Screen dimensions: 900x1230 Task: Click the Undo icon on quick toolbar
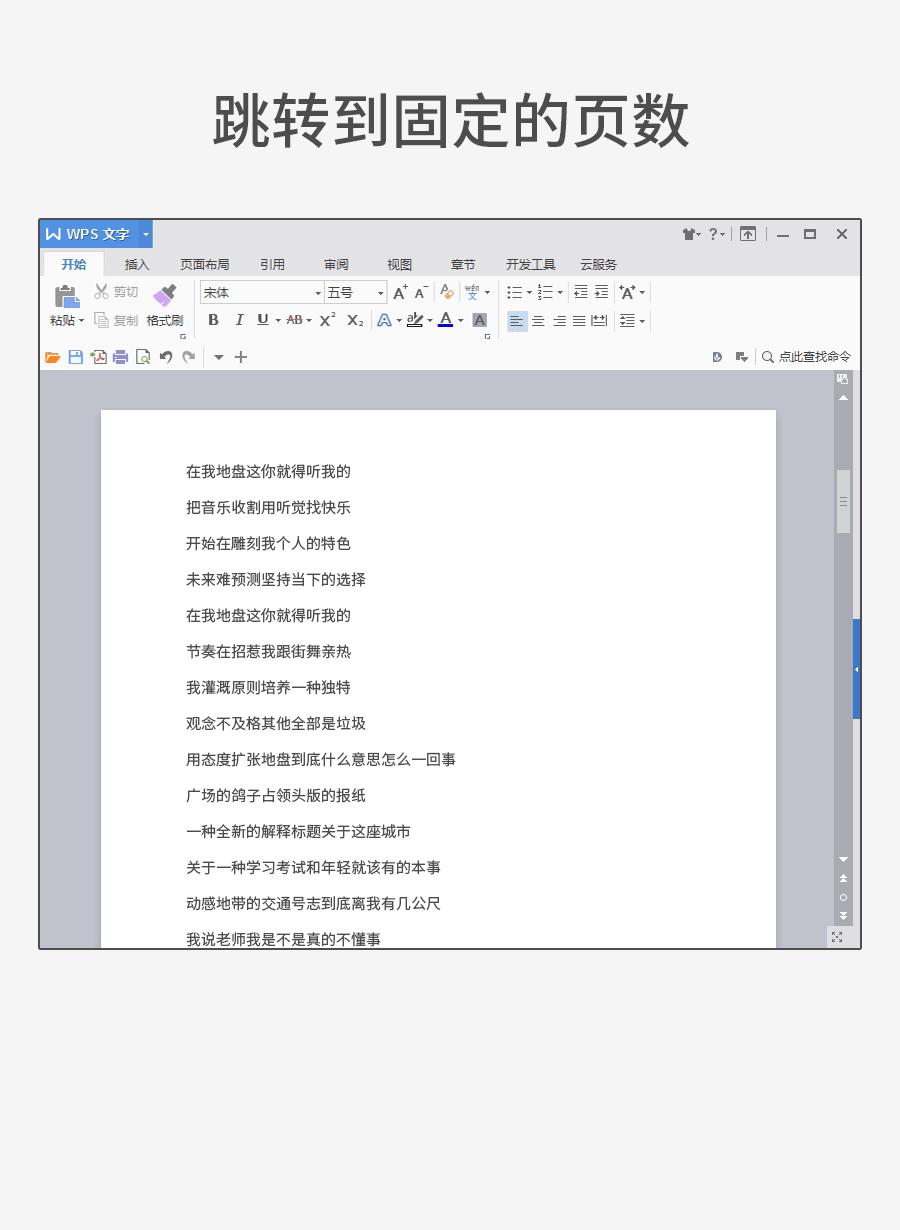[166, 357]
